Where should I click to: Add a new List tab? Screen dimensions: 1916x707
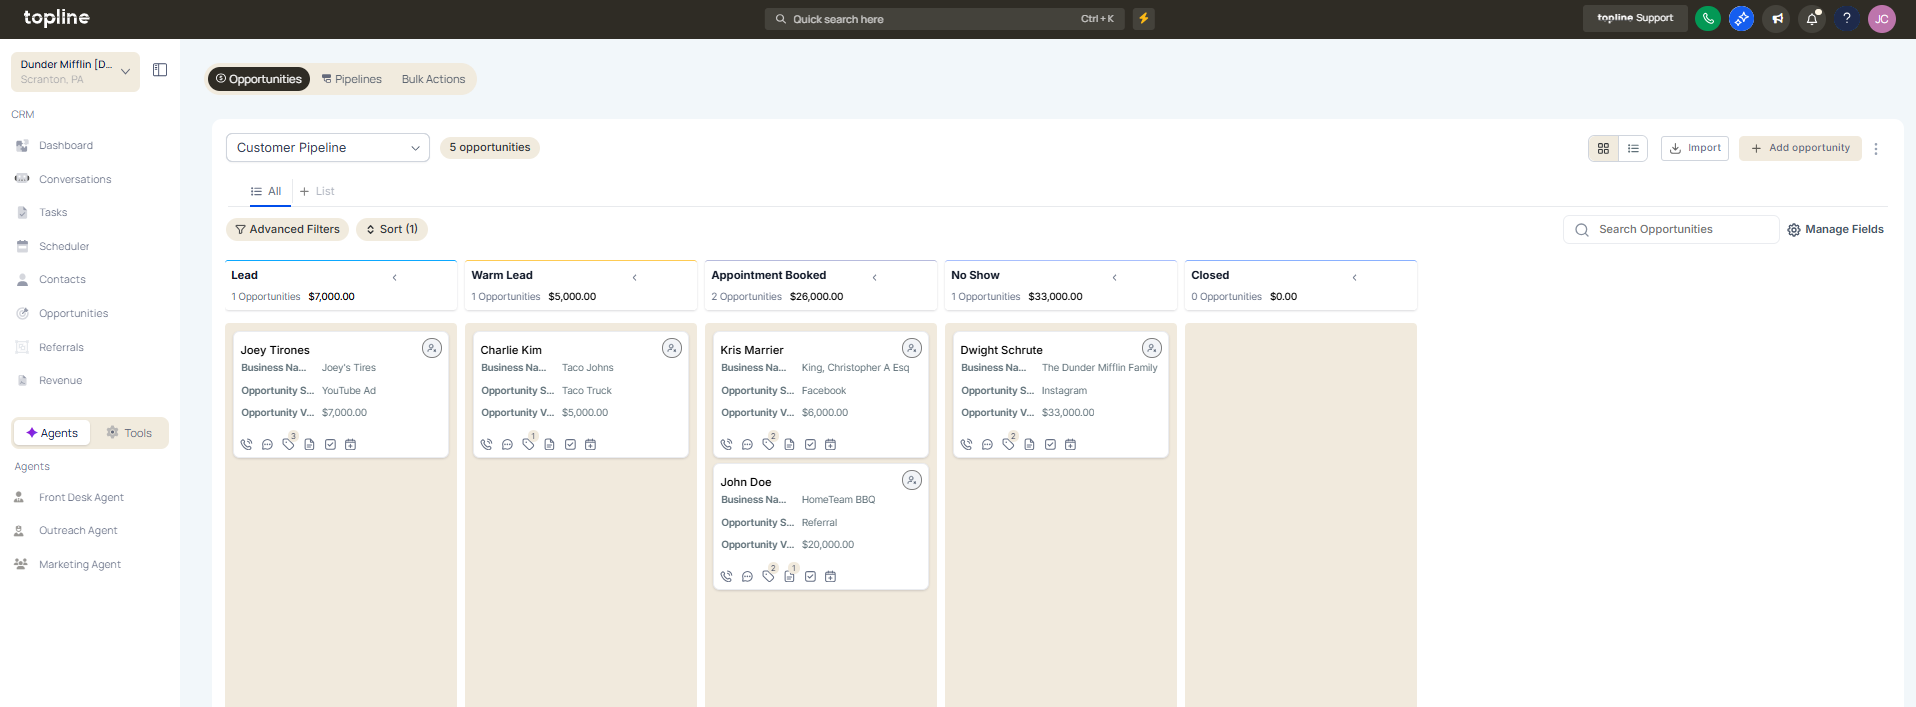(317, 191)
